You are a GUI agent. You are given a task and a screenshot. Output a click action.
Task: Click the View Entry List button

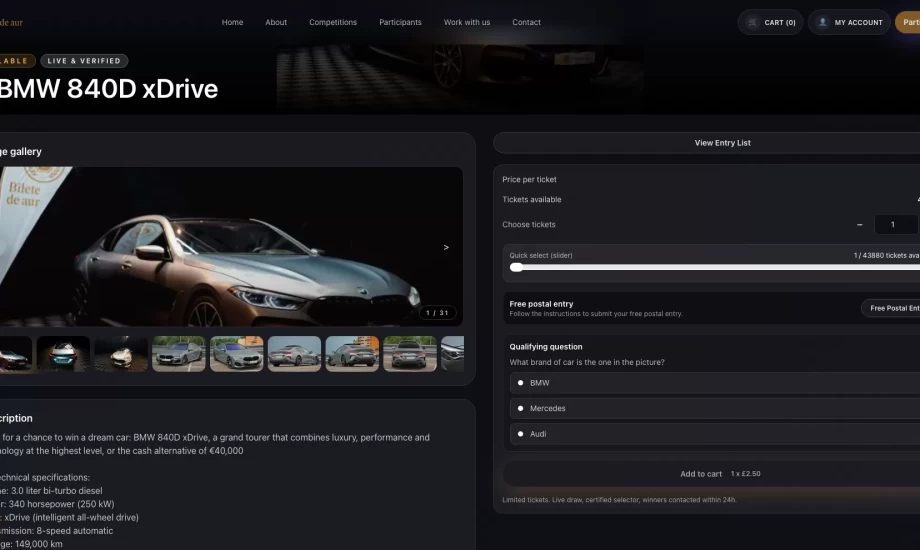pyautogui.click(x=706, y=143)
